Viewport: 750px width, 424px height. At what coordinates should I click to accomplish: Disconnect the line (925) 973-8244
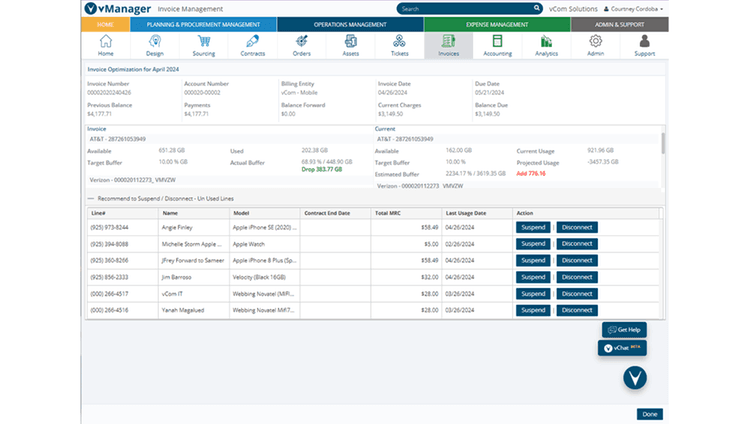577,227
